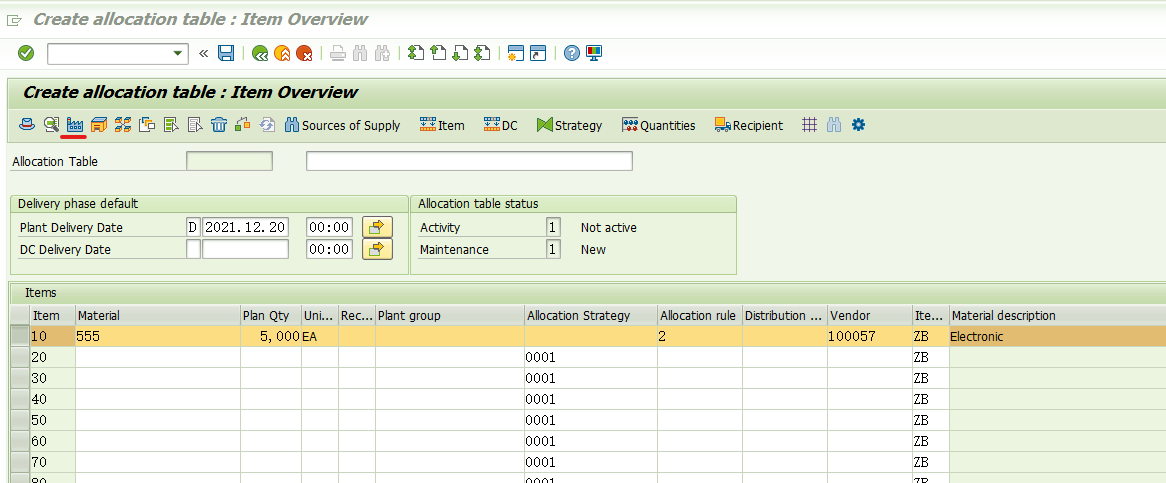Click the purple grid table icon

click(x=810, y=125)
